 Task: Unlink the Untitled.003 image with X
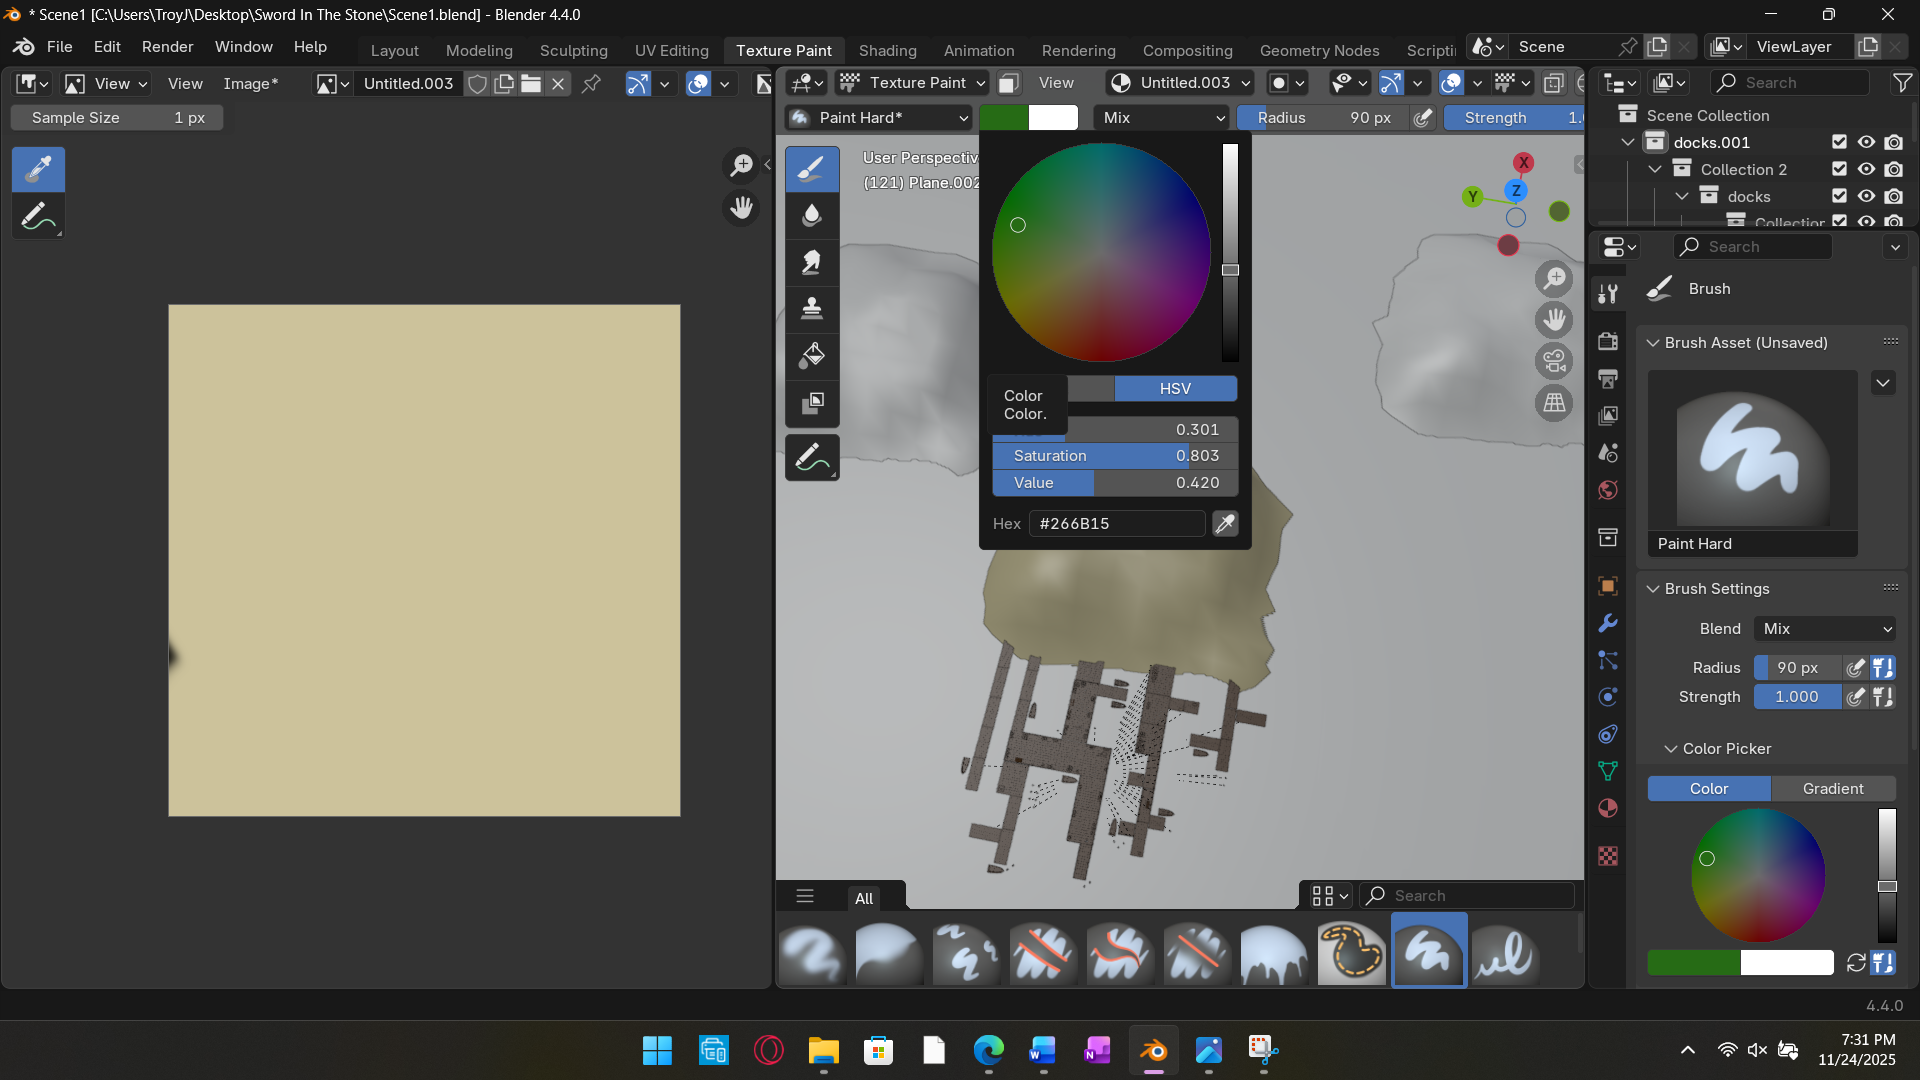click(559, 84)
